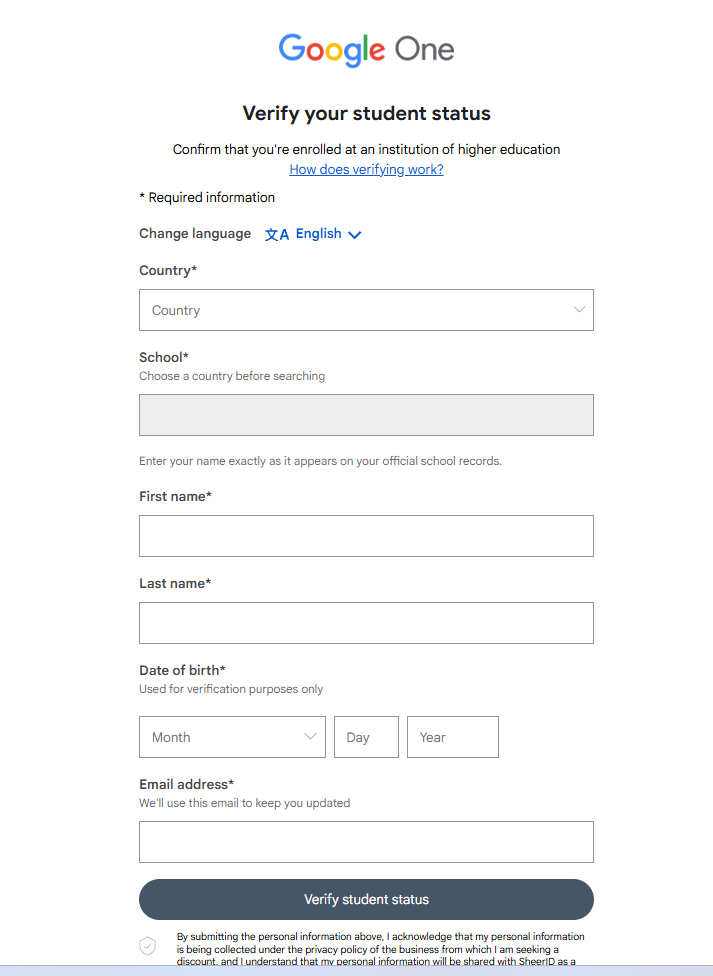Click the Google One logo
Screen dimensions: 713x976
(x=366, y=50)
